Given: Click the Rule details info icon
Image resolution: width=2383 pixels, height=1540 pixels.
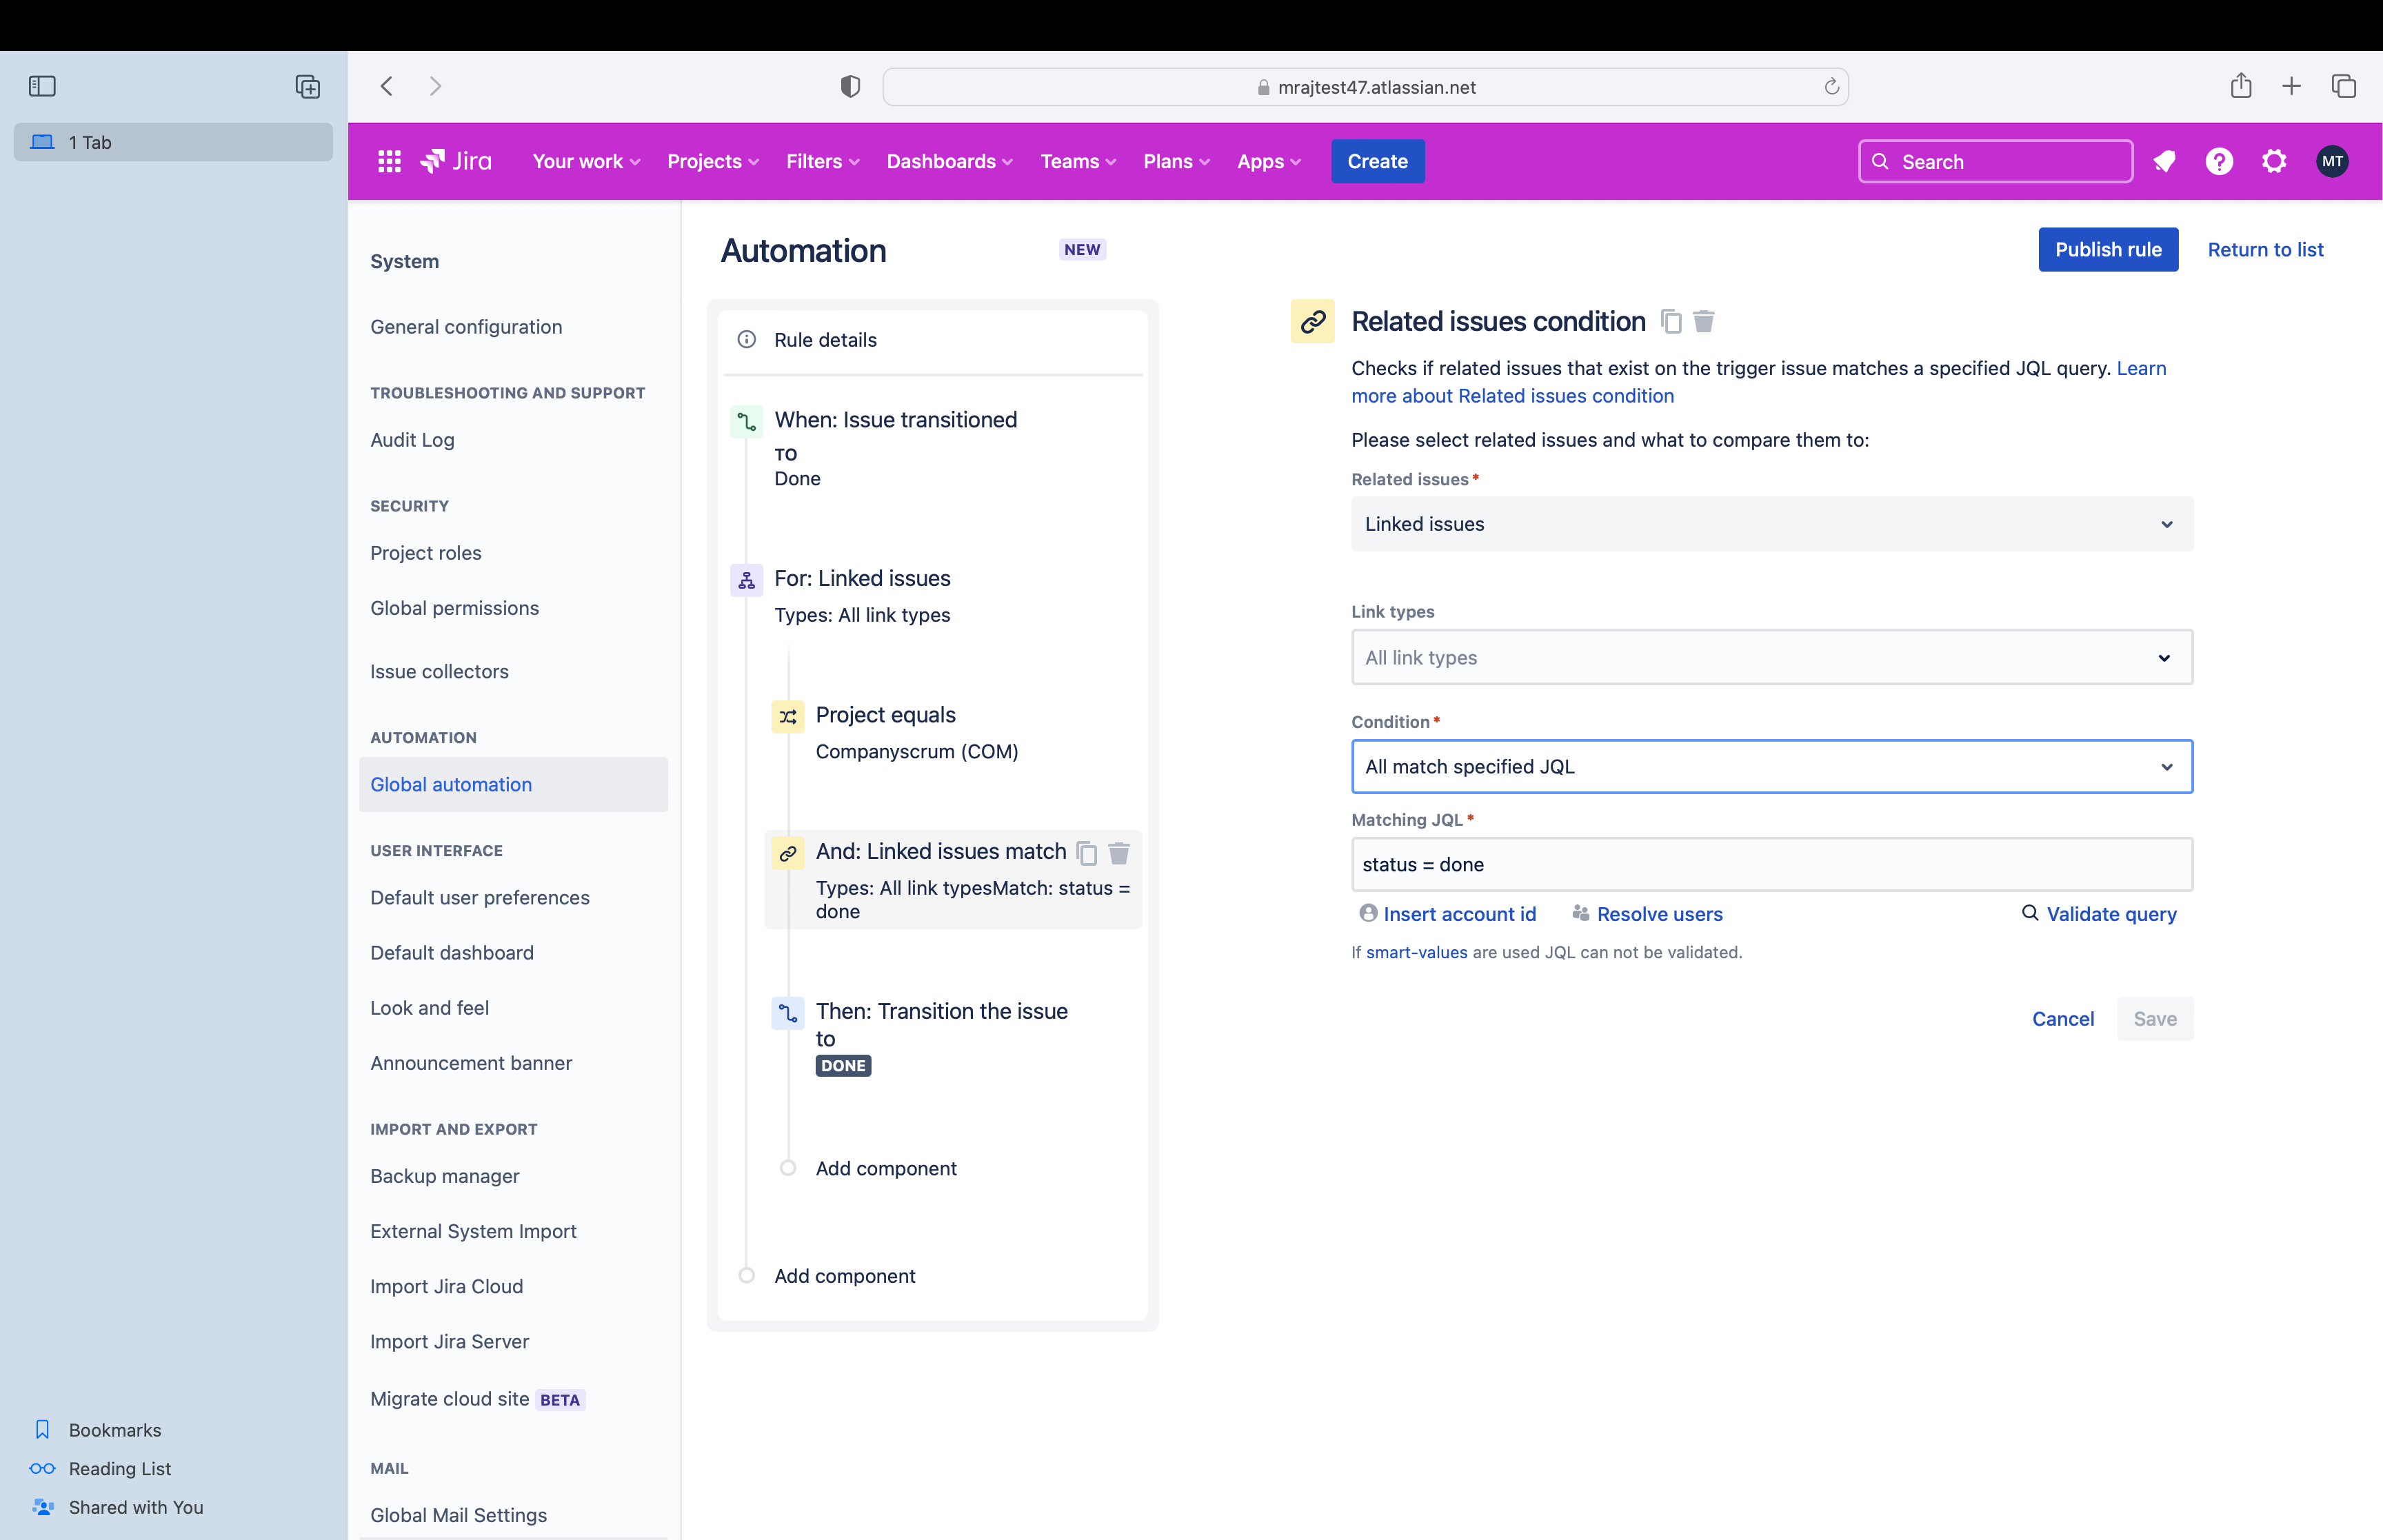Looking at the screenshot, I should pos(747,339).
